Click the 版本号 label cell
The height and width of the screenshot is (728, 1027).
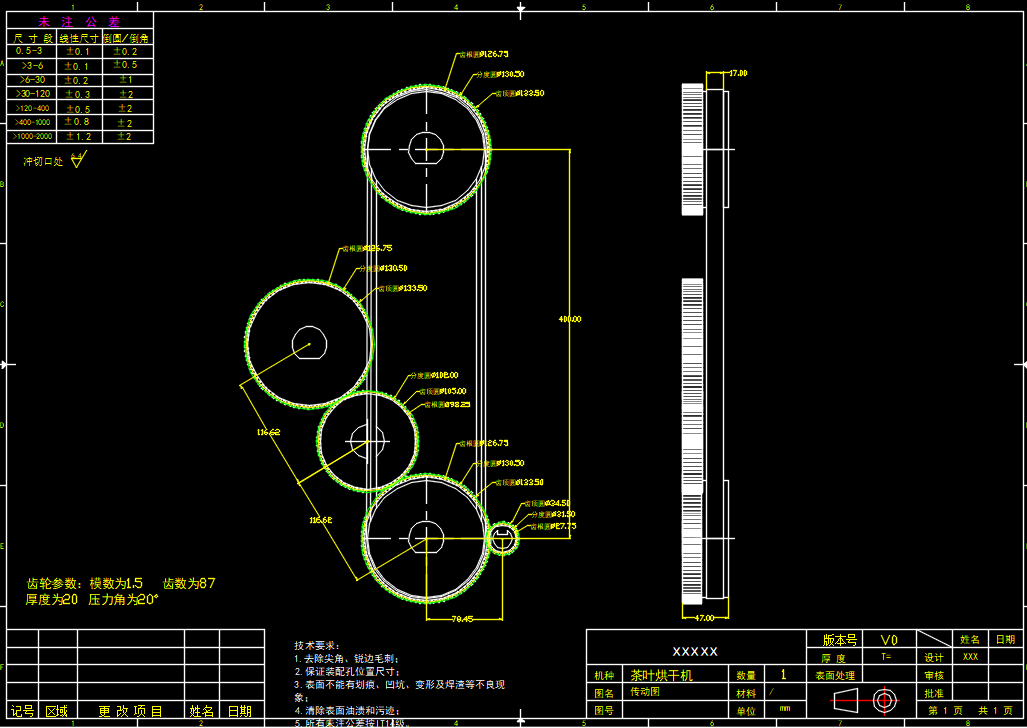(x=840, y=640)
